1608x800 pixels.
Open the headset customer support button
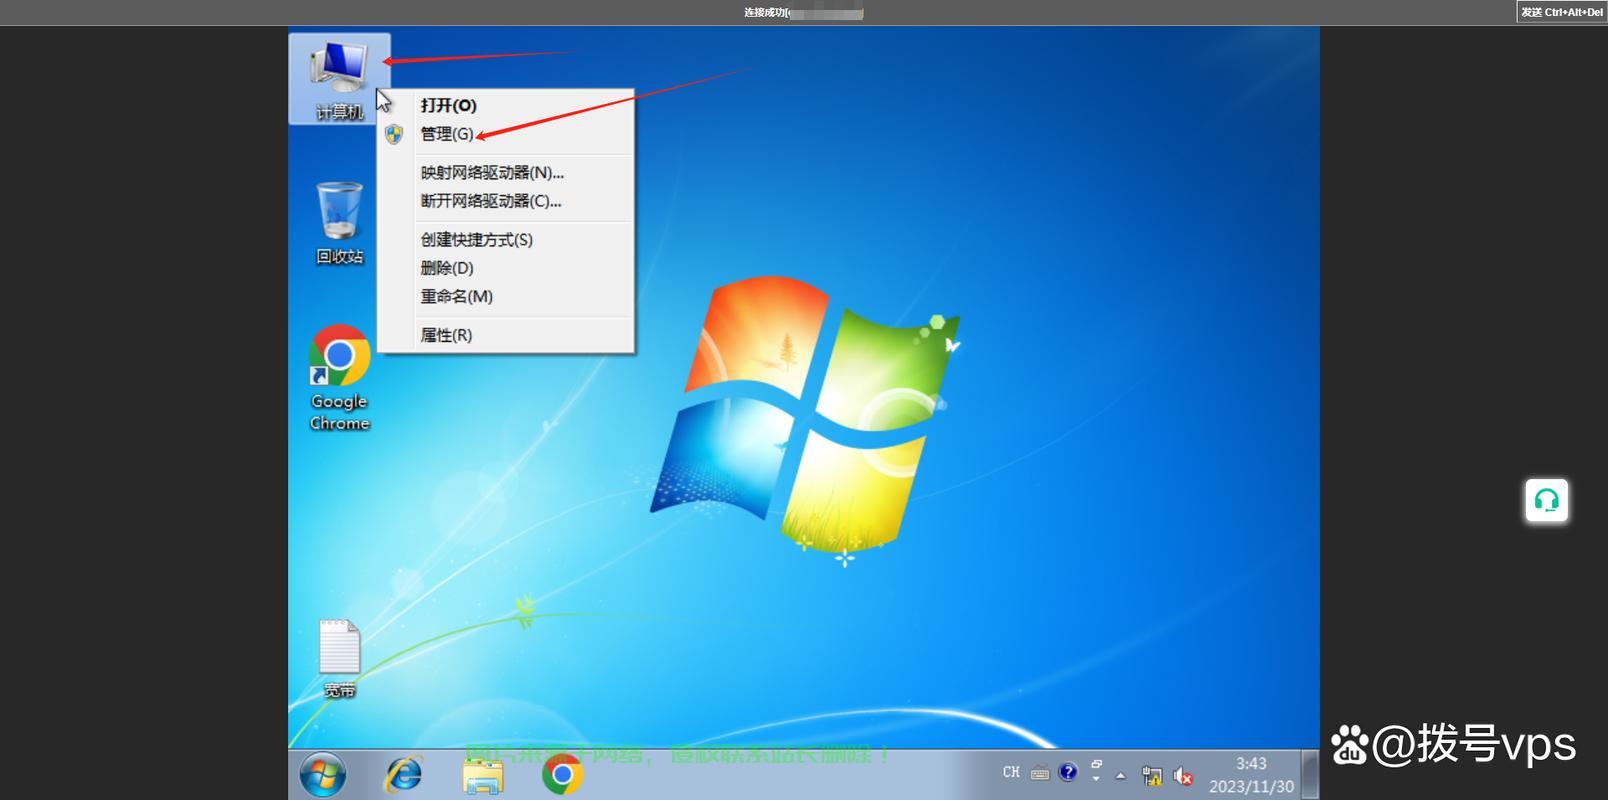[x=1546, y=500]
